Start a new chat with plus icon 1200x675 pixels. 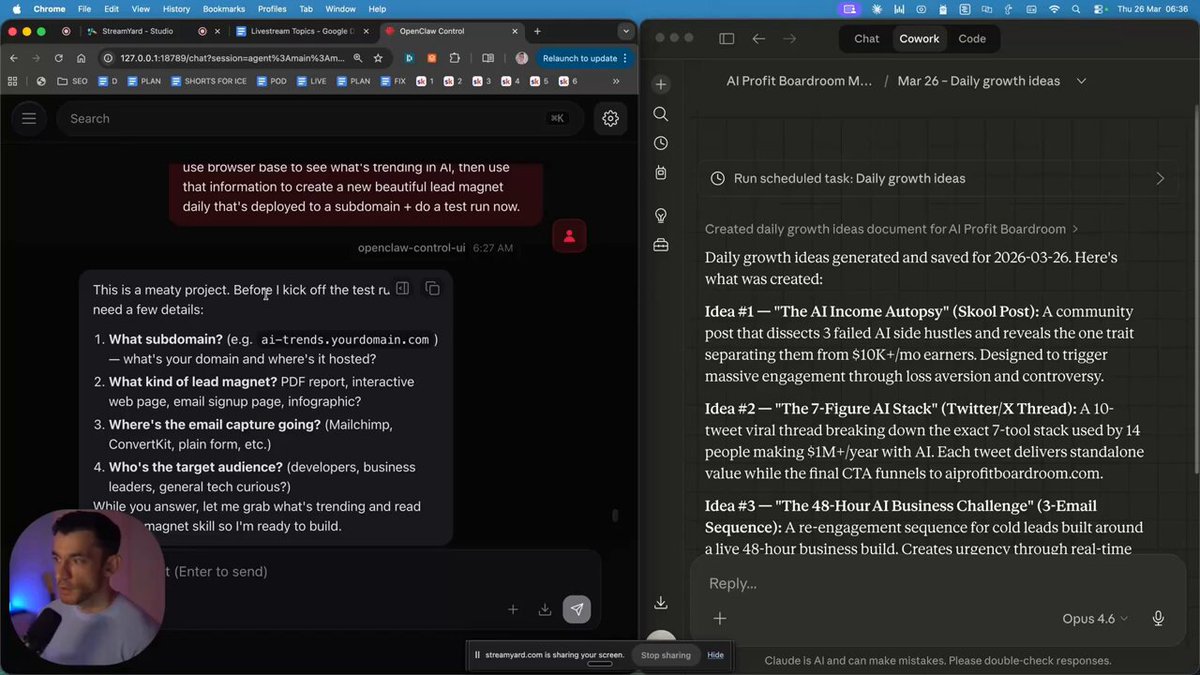[661, 84]
